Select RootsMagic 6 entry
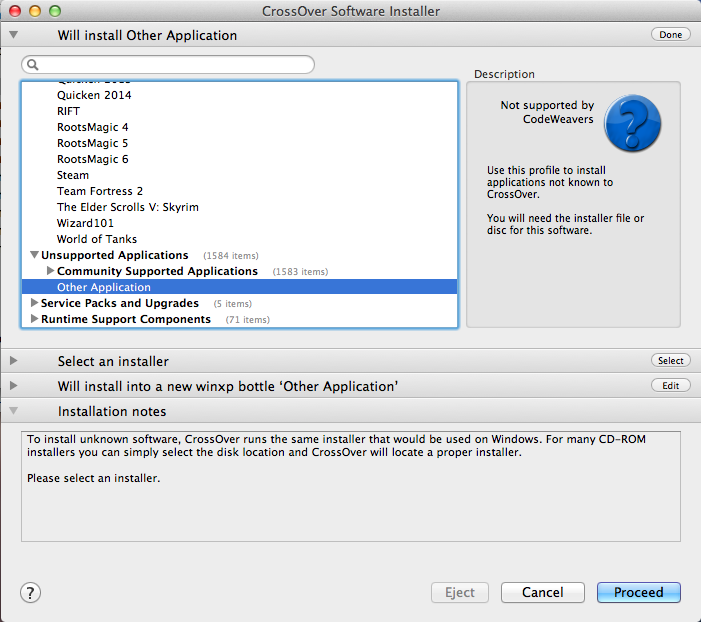Viewport: 701px width, 622px height. (x=93, y=159)
